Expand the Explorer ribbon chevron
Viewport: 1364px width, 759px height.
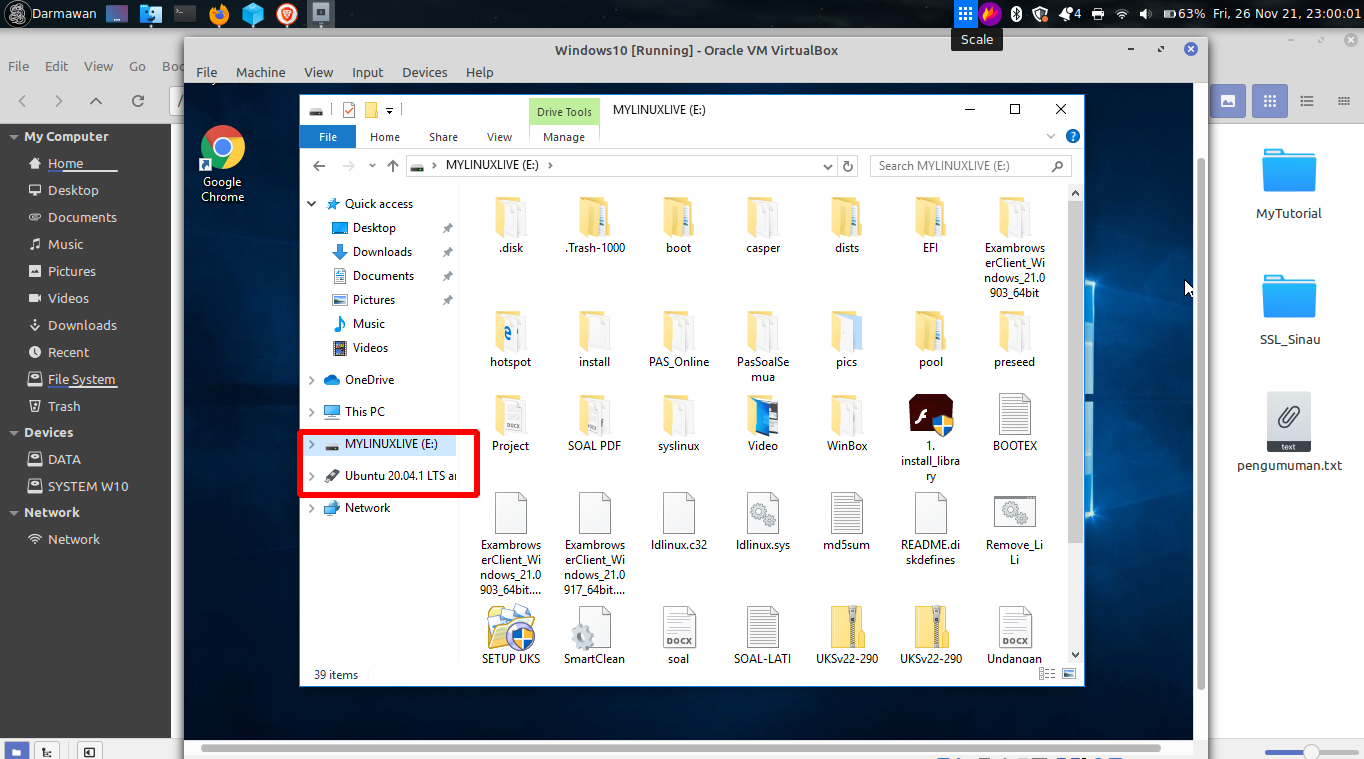pos(1051,137)
